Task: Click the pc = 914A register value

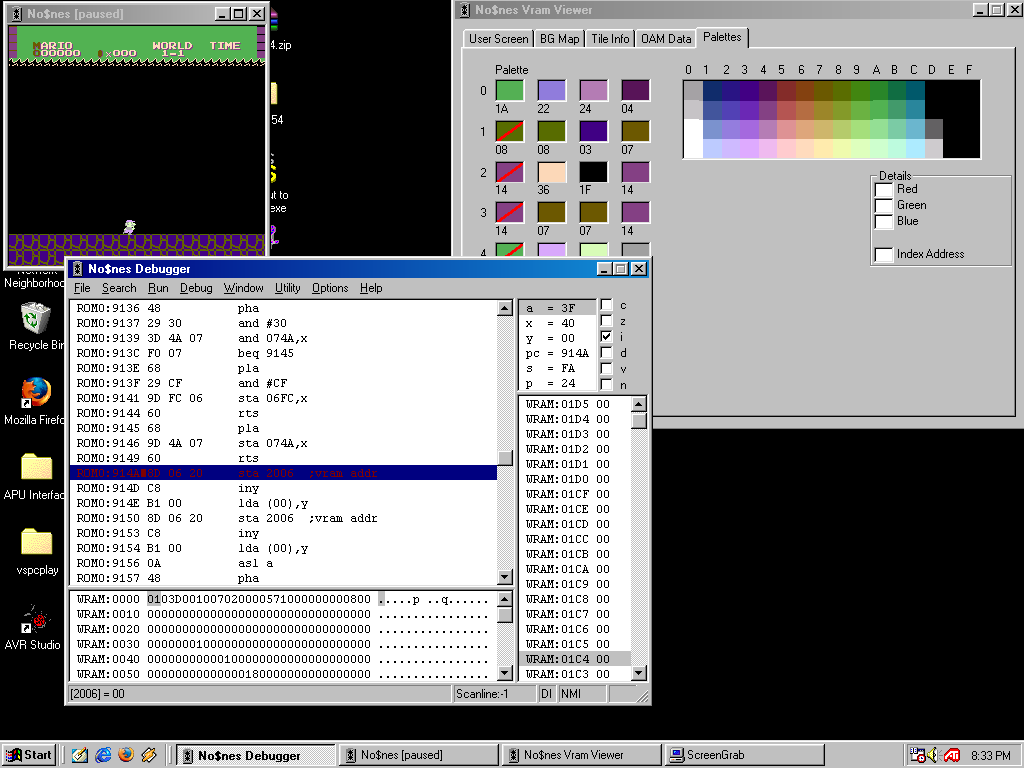Action: pos(557,353)
